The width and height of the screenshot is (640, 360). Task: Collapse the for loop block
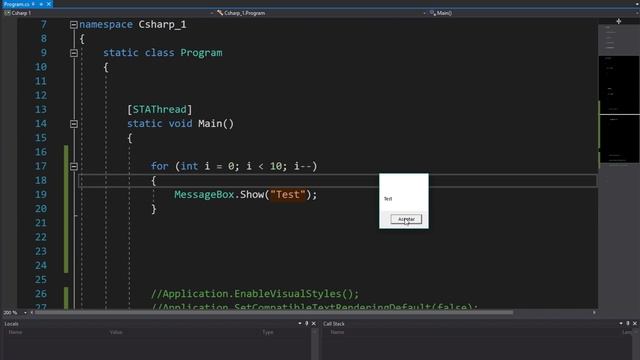(x=74, y=167)
